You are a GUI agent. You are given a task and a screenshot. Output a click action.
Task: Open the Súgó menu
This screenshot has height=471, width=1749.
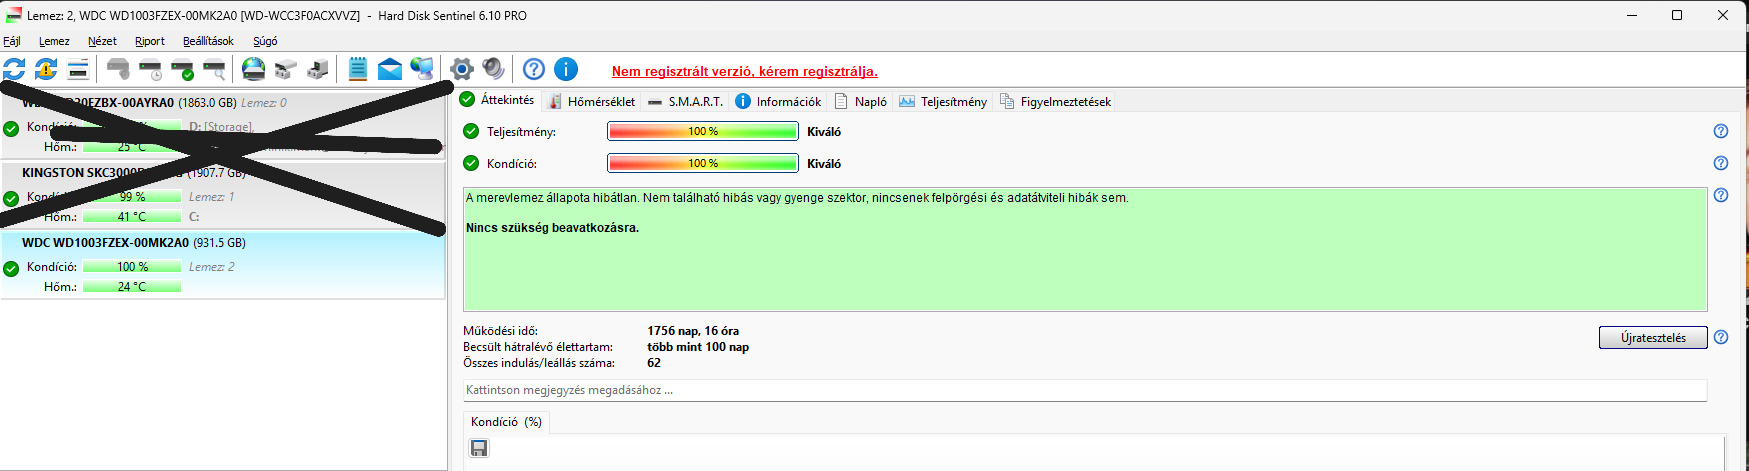[x=265, y=41]
